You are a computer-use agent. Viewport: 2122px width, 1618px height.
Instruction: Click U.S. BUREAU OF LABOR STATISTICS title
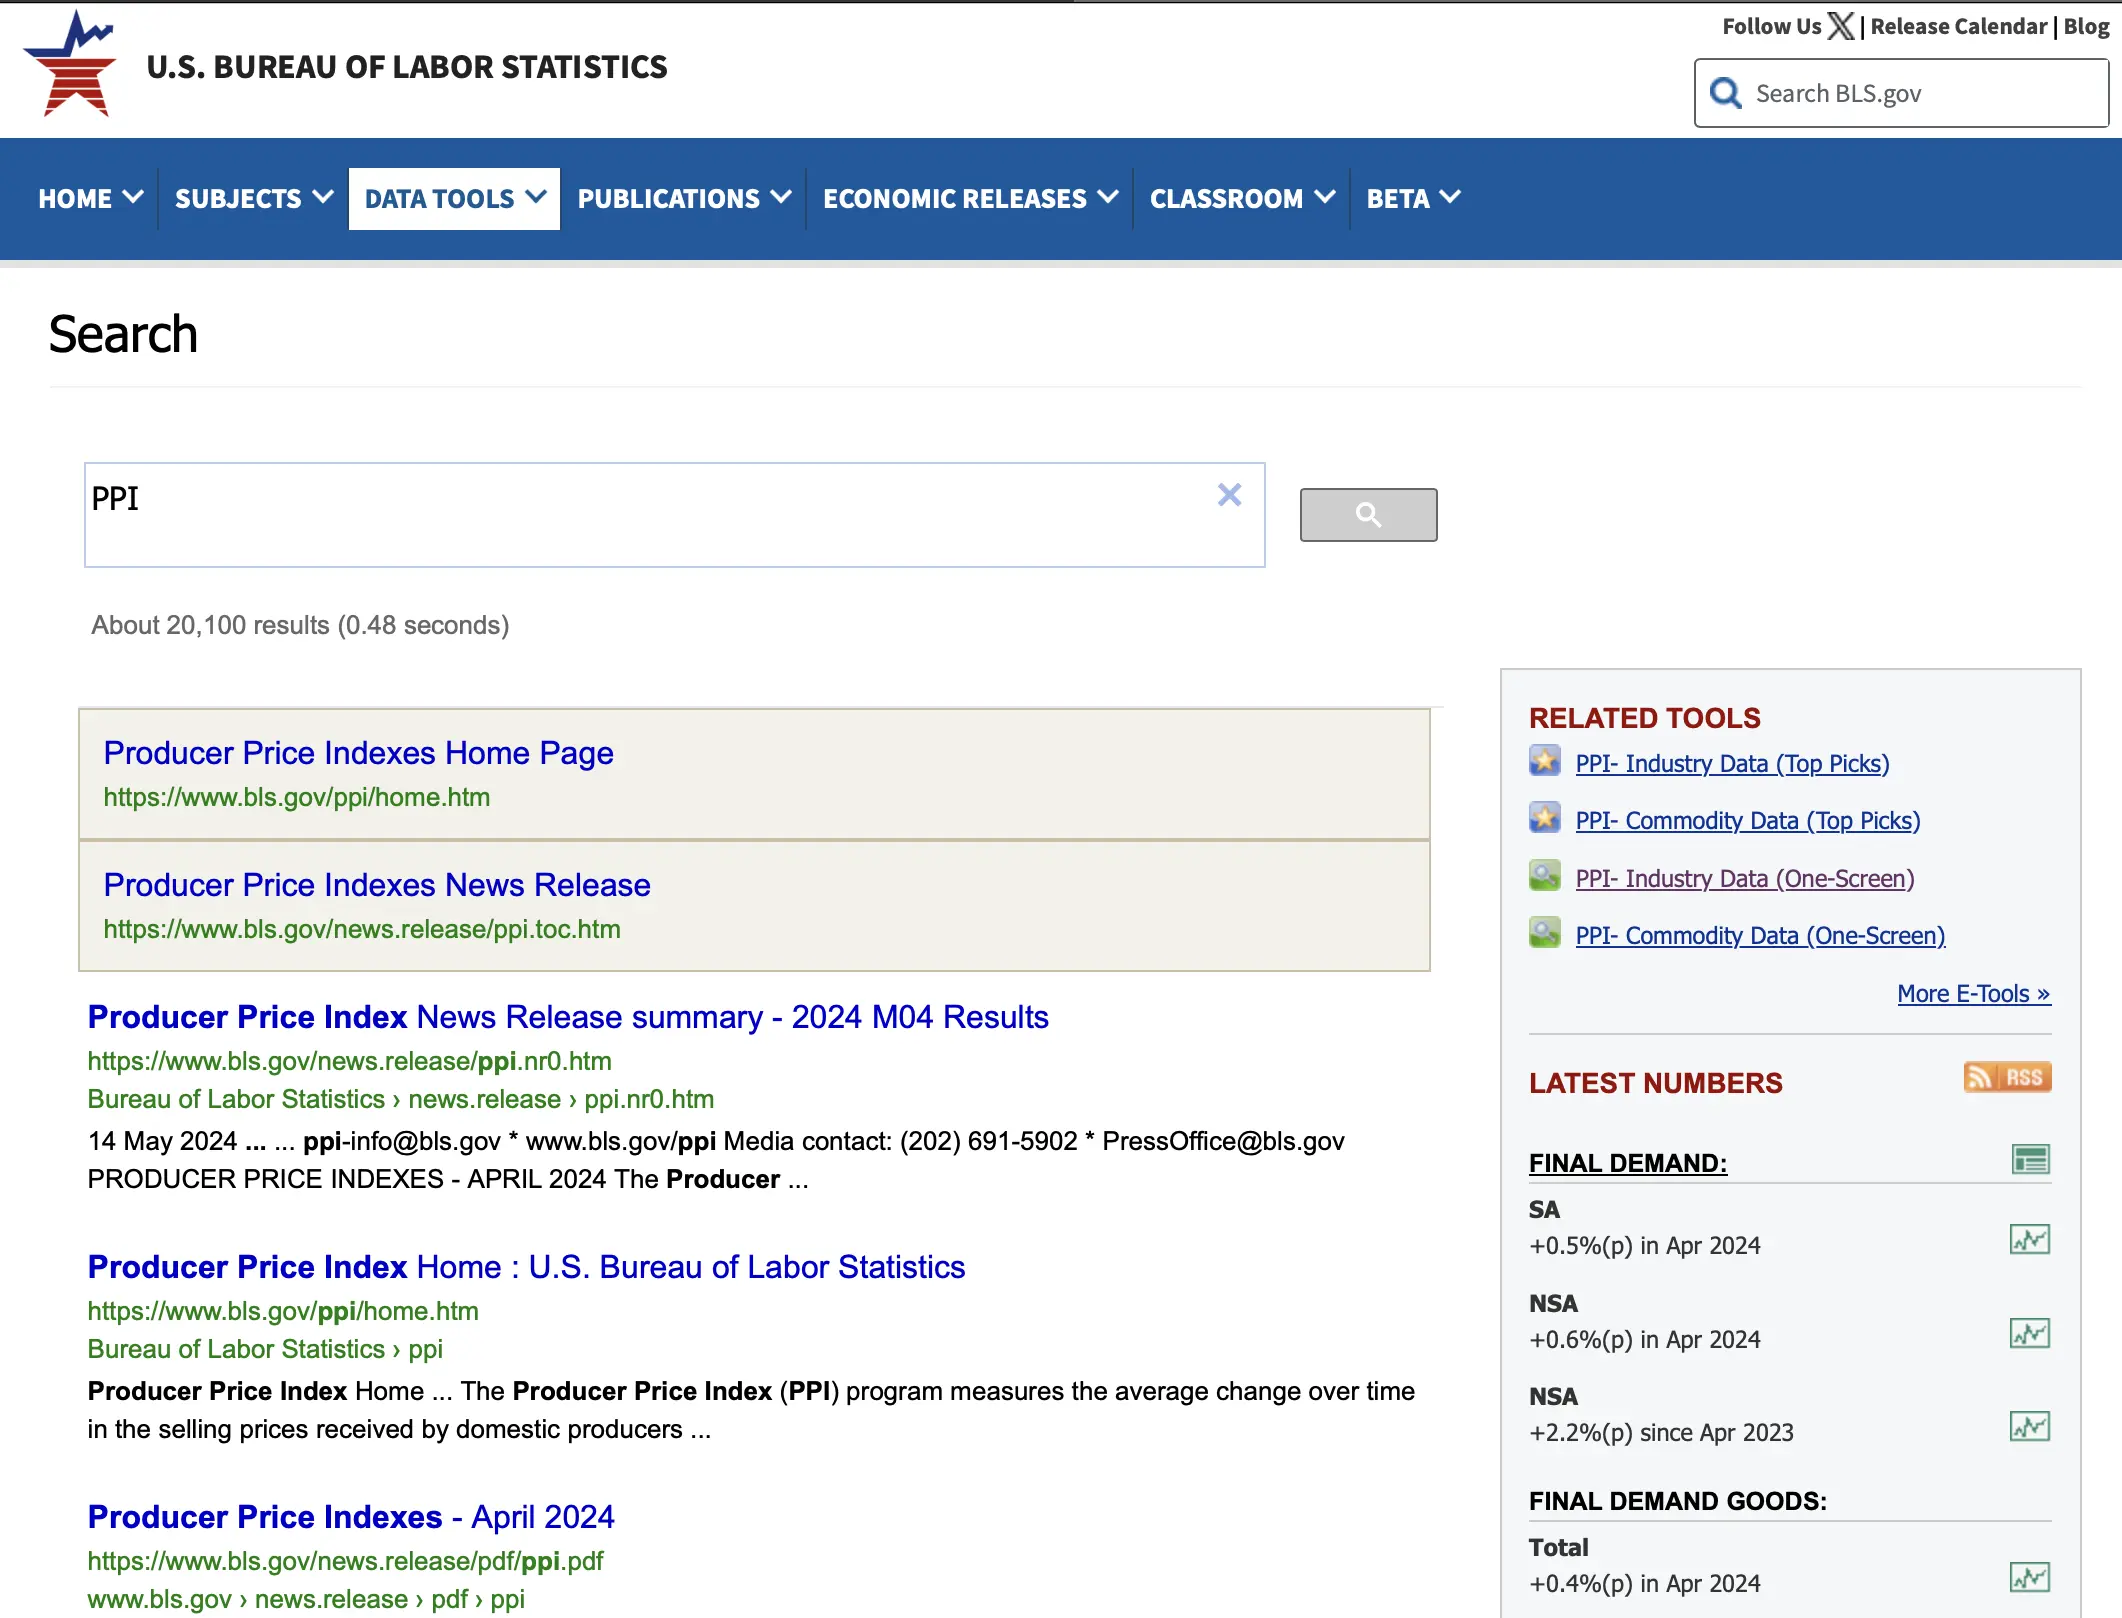[x=407, y=67]
